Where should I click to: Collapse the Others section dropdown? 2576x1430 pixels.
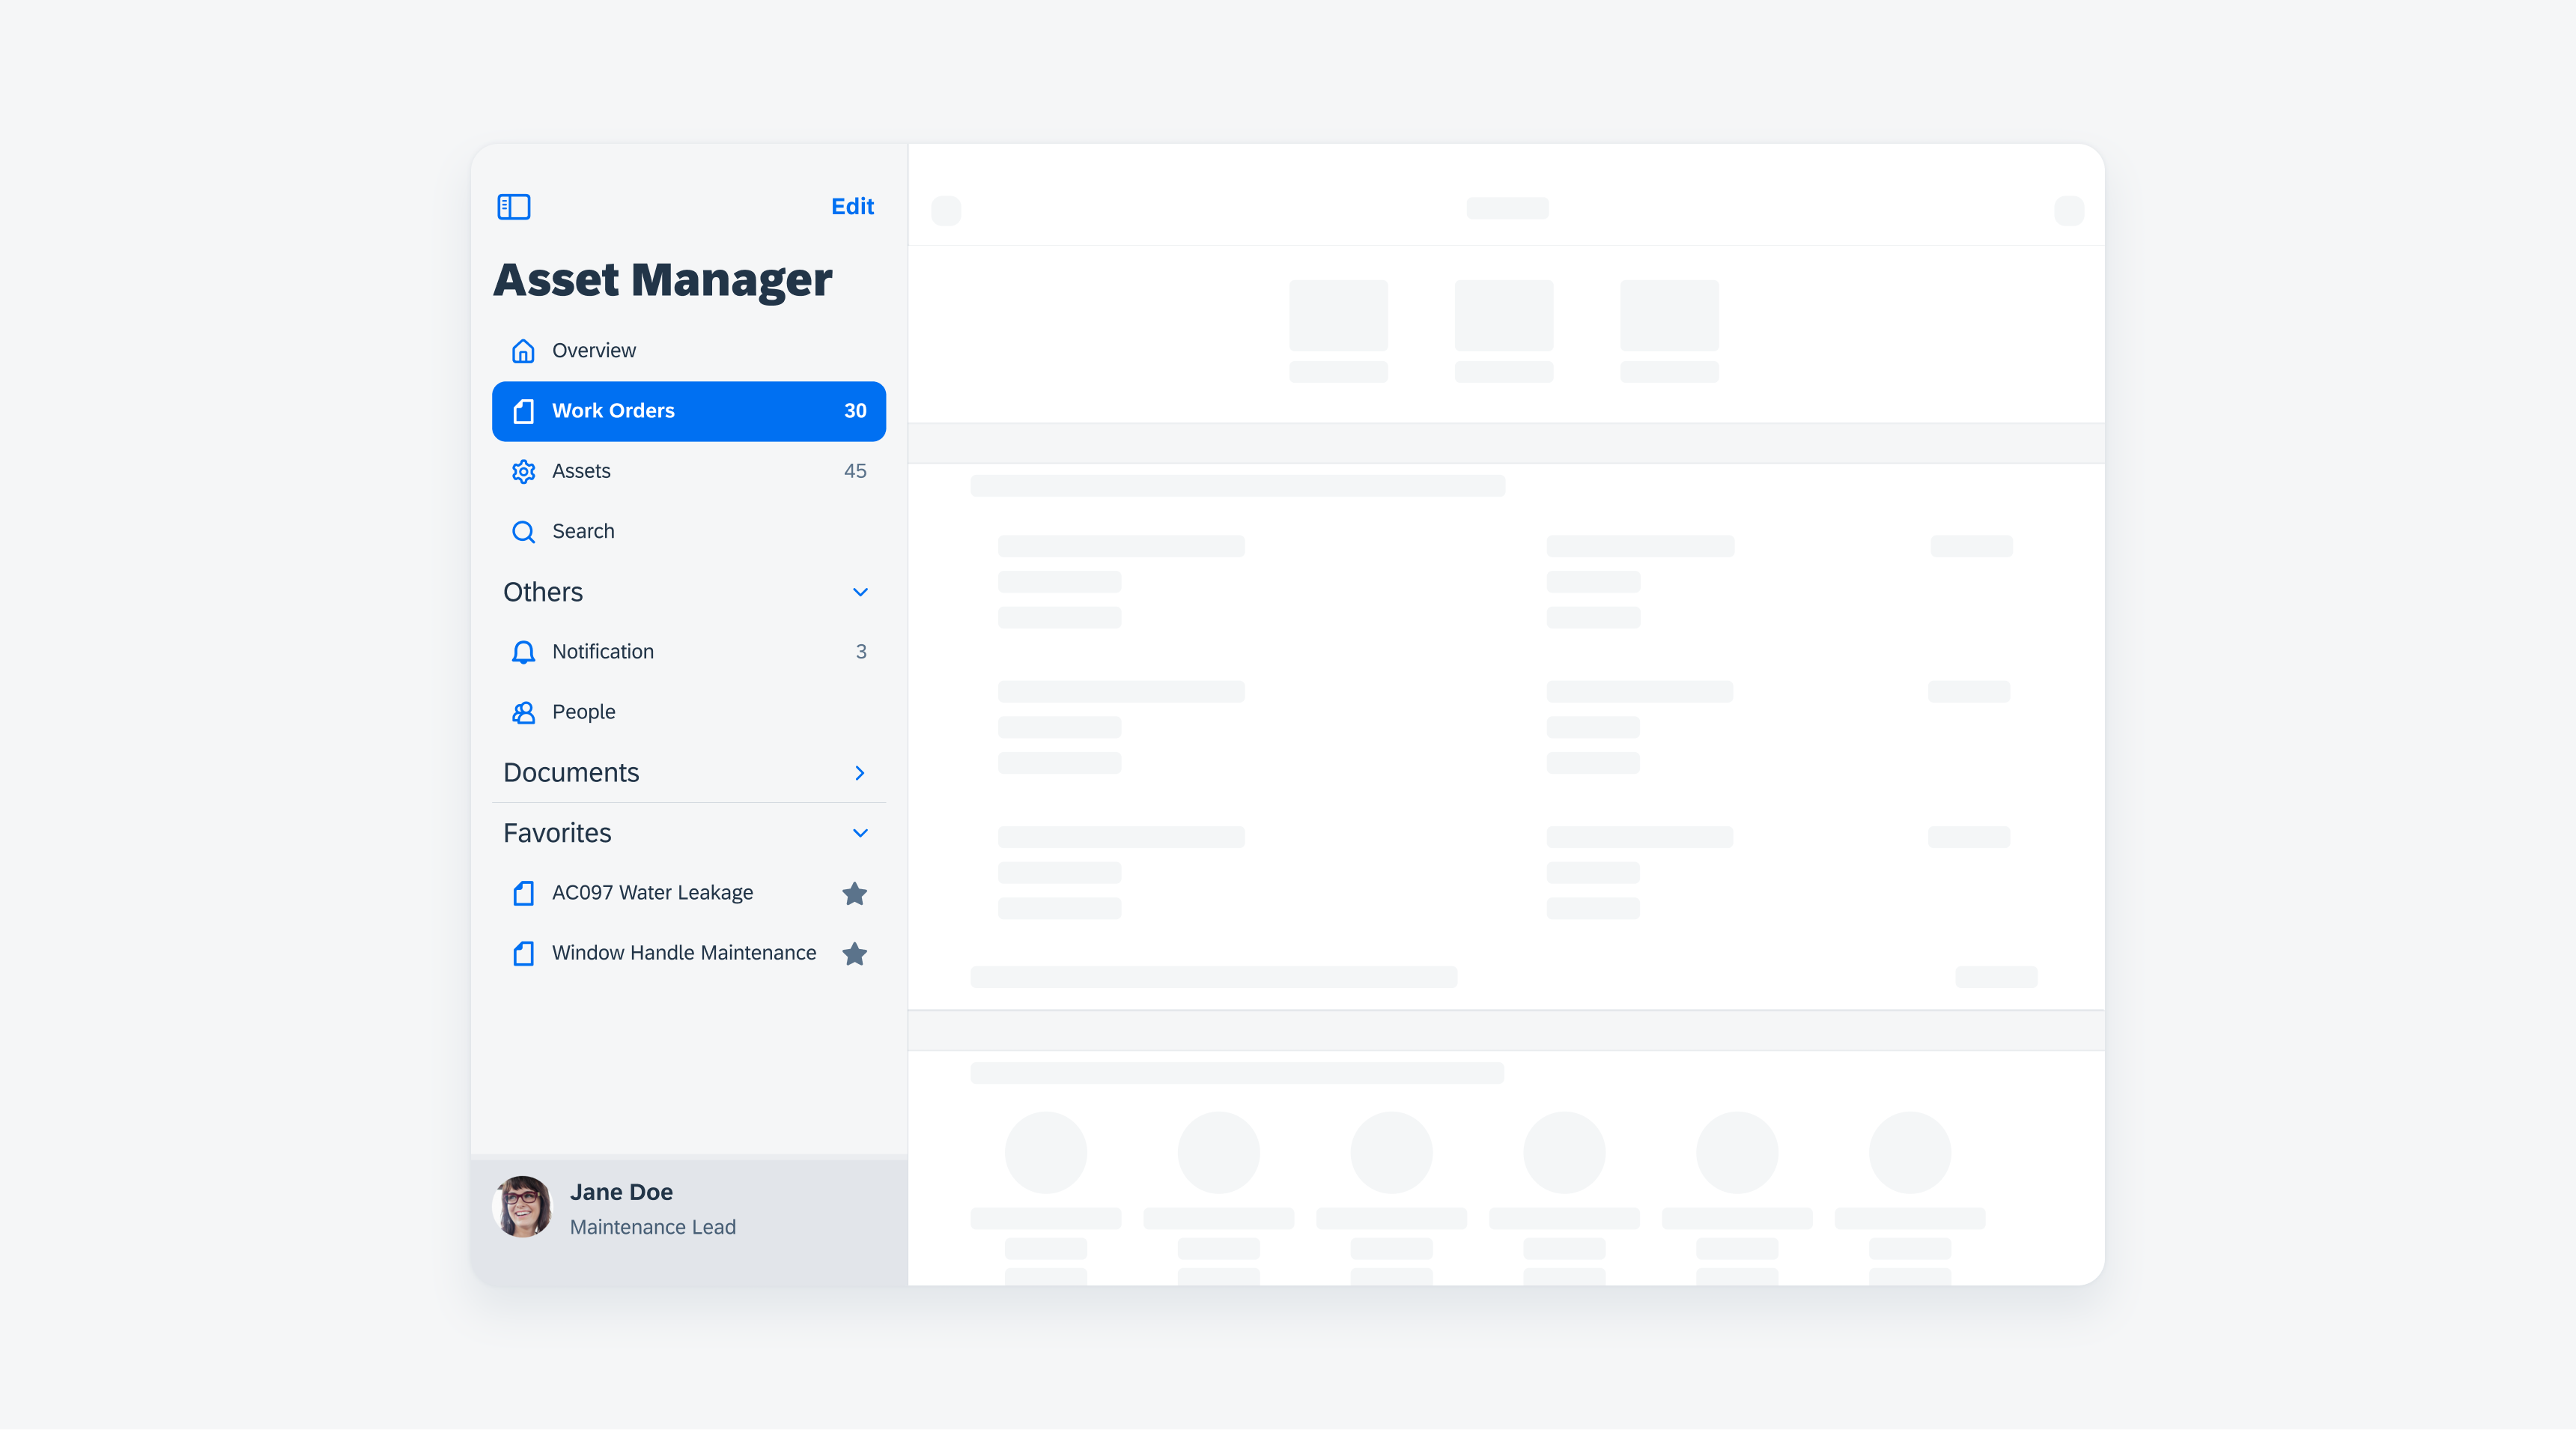click(x=857, y=590)
